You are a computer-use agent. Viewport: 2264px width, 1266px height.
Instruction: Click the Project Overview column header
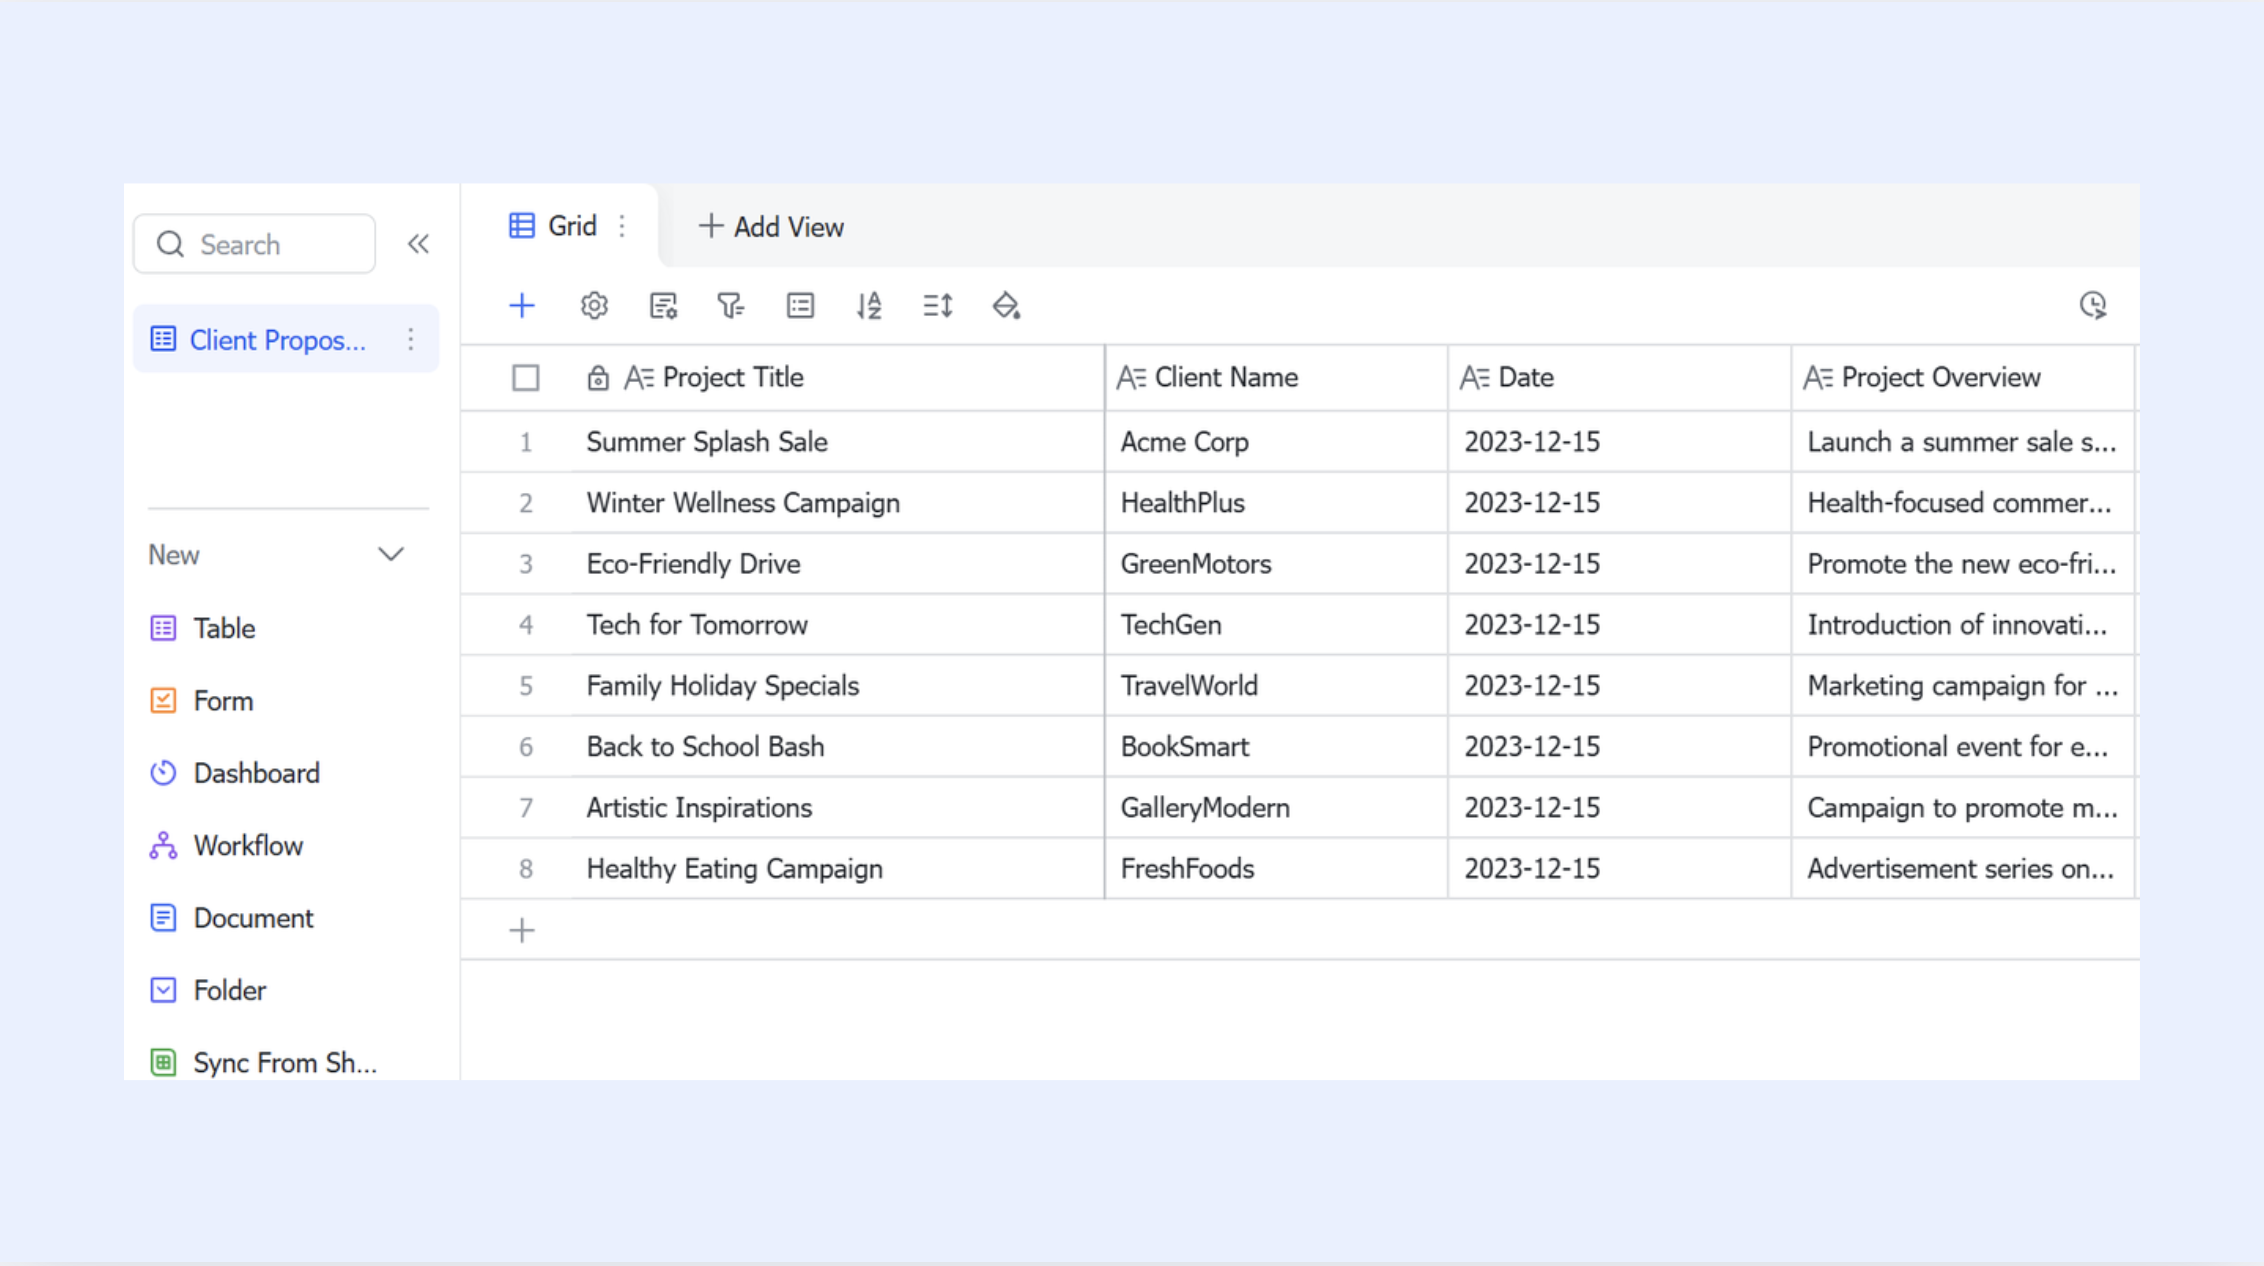(1962, 378)
